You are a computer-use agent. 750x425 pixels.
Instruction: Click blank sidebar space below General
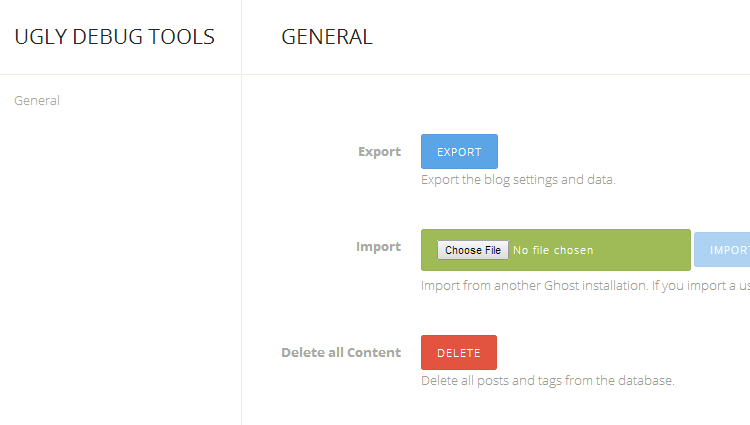tap(120, 260)
